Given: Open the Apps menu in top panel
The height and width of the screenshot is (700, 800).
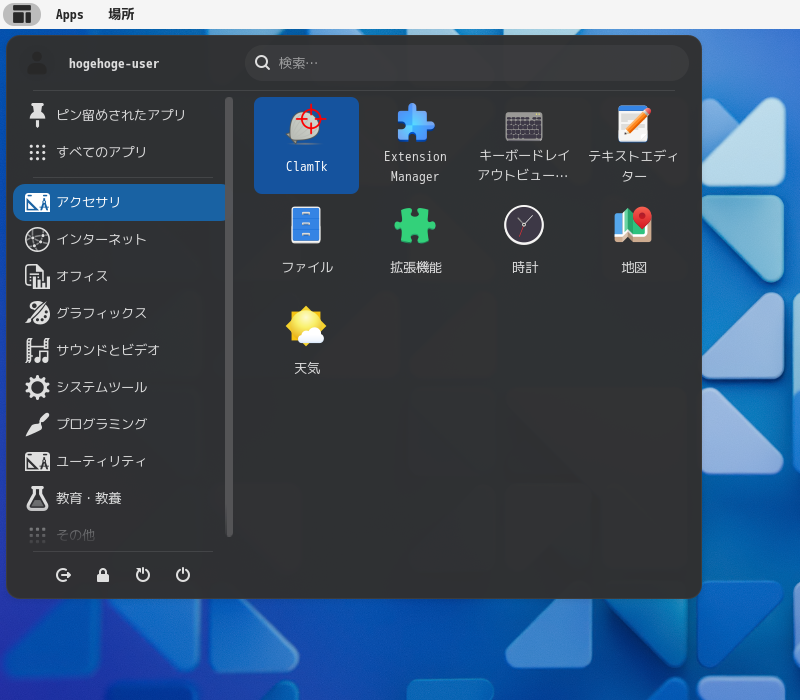Looking at the screenshot, I should pos(69,14).
